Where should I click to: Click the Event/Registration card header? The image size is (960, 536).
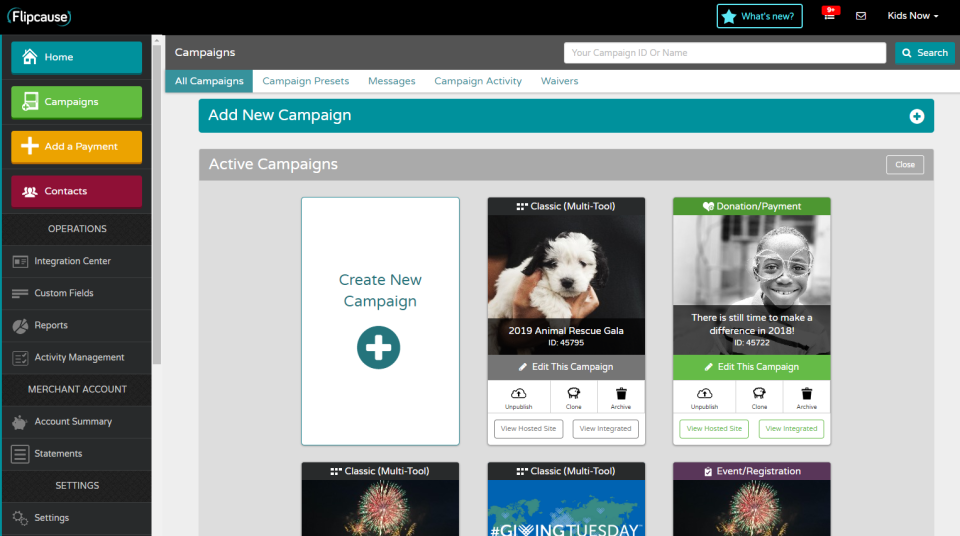pos(751,471)
